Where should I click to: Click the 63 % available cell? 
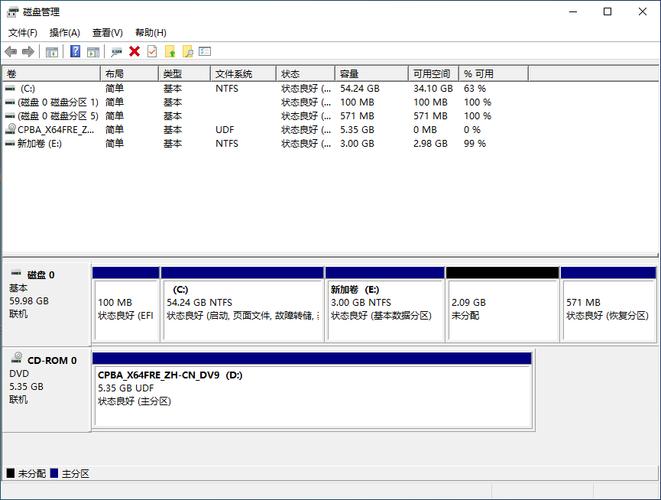pyautogui.click(x=475, y=89)
